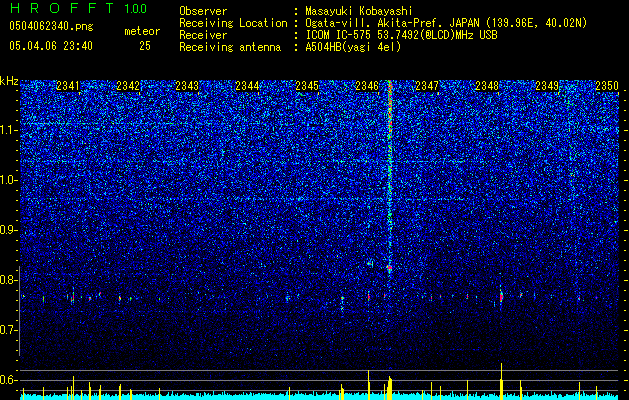
Task: Click the kHz axis unit label
Action: pos(9,81)
